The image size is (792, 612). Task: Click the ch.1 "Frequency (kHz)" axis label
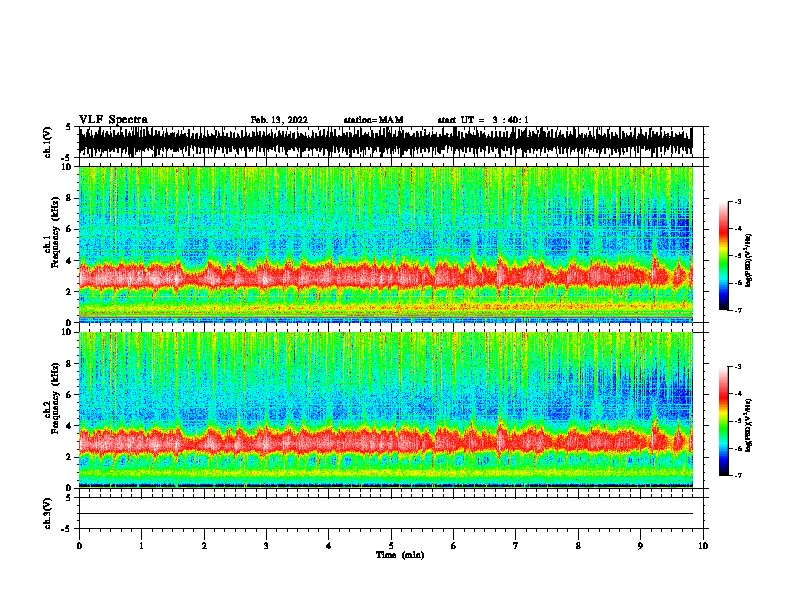[x=55, y=232]
